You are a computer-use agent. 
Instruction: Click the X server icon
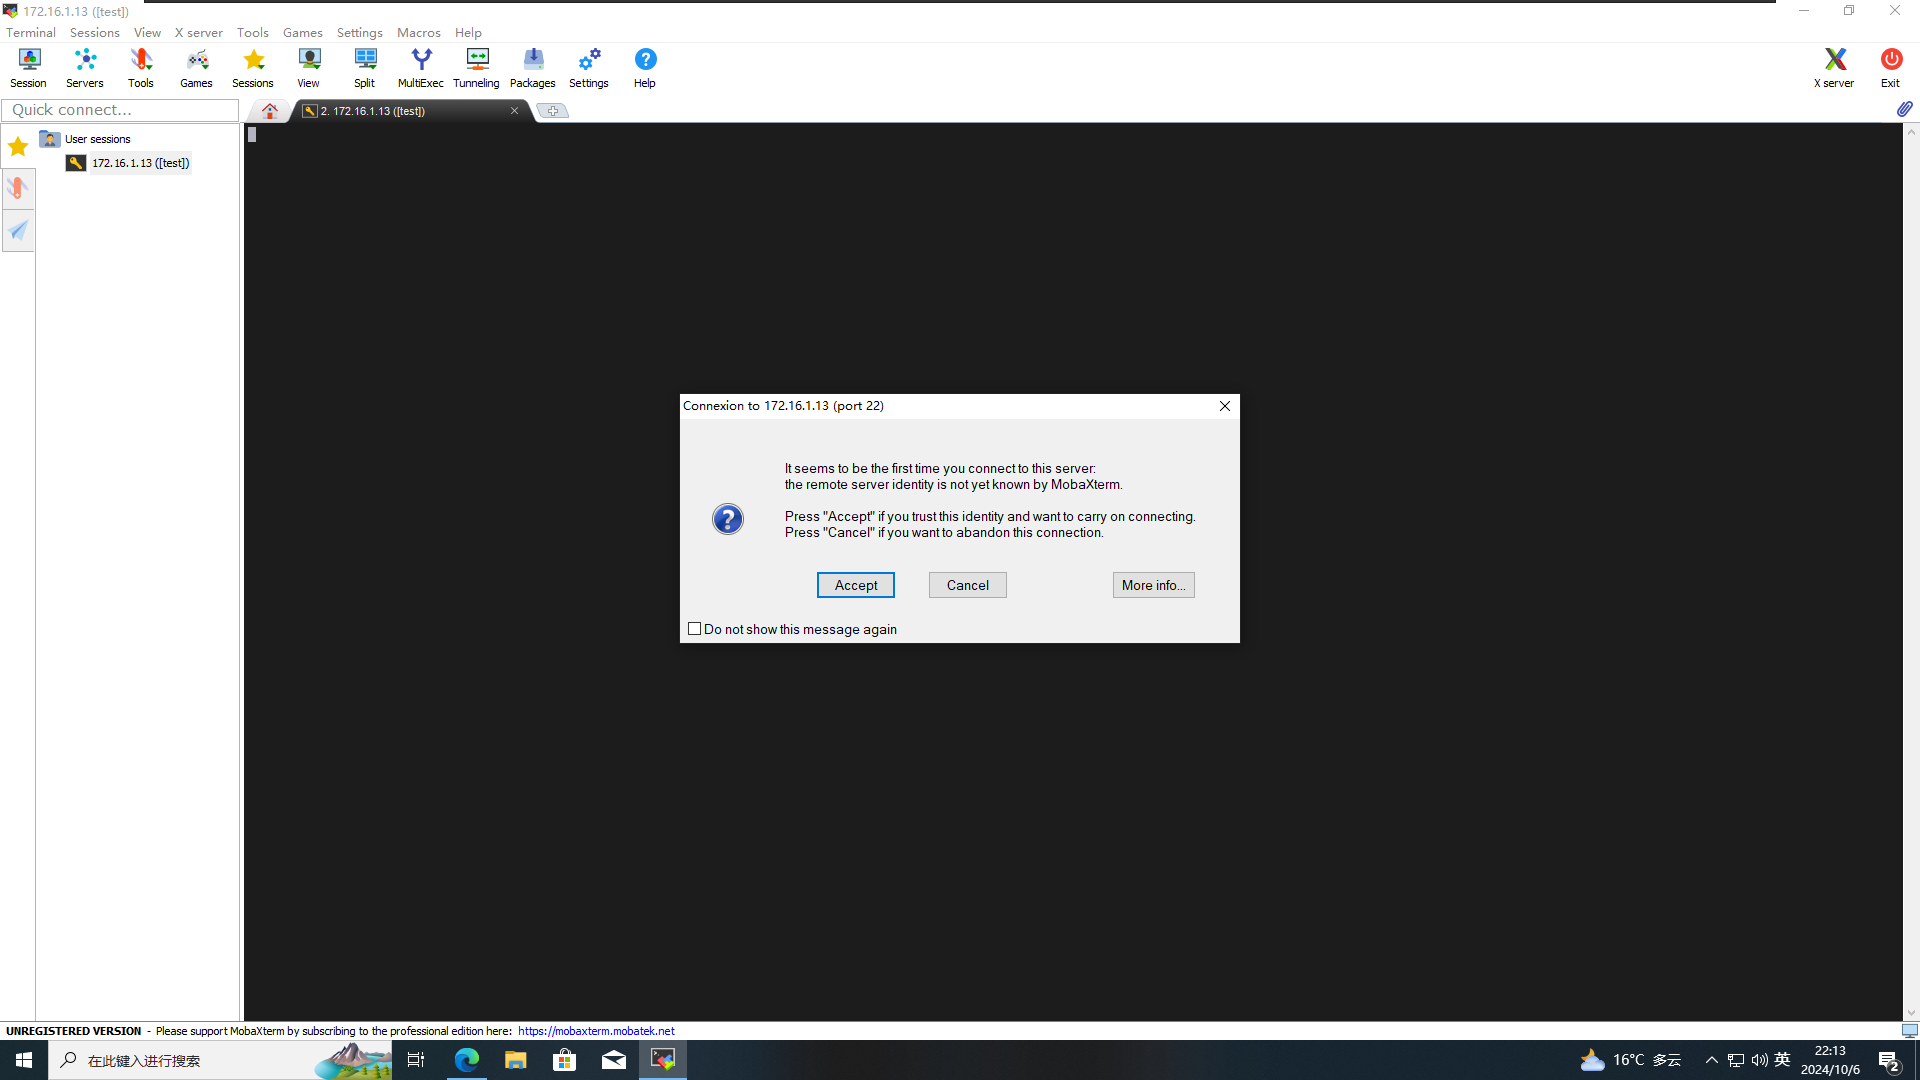(x=1833, y=68)
